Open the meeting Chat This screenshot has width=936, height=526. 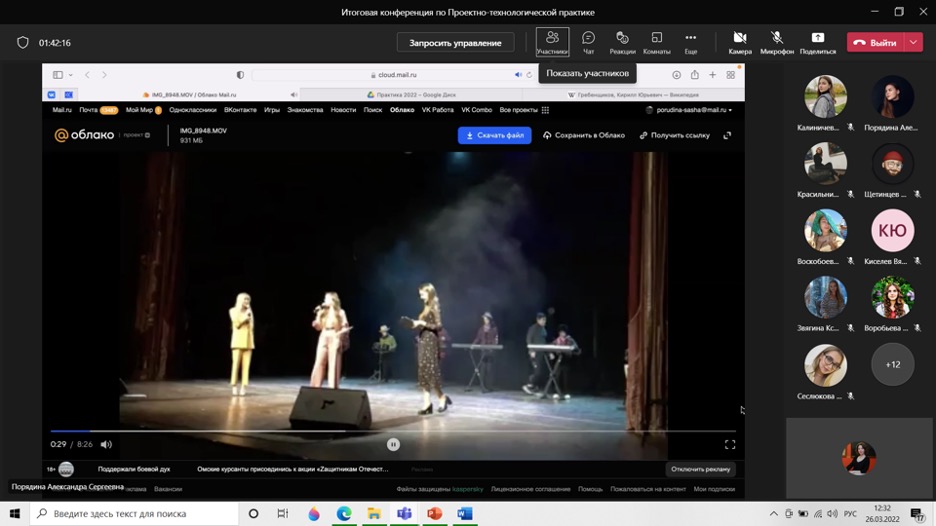588,42
